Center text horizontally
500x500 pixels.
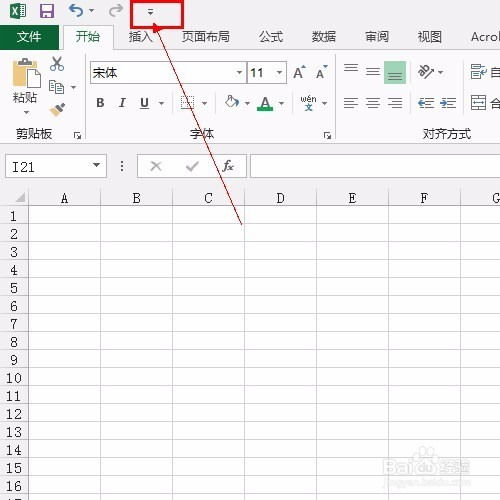tap(373, 103)
